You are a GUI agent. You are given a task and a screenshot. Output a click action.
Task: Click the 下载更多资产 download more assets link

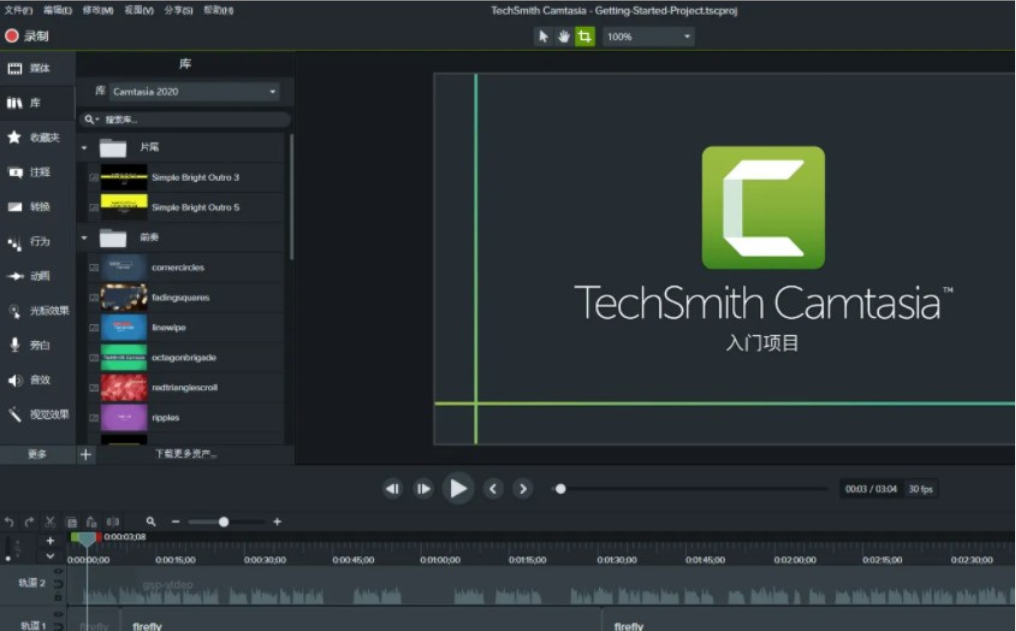coord(186,454)
